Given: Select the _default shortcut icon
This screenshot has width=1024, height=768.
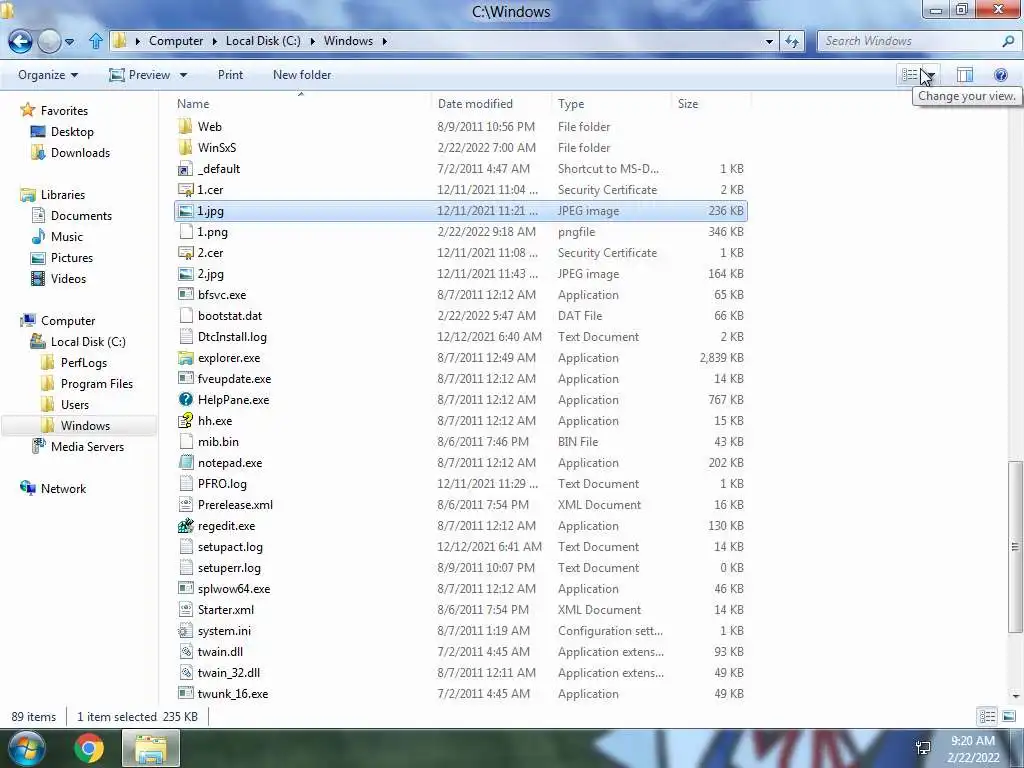Looking at the screenshot, I should click(185, 168).
